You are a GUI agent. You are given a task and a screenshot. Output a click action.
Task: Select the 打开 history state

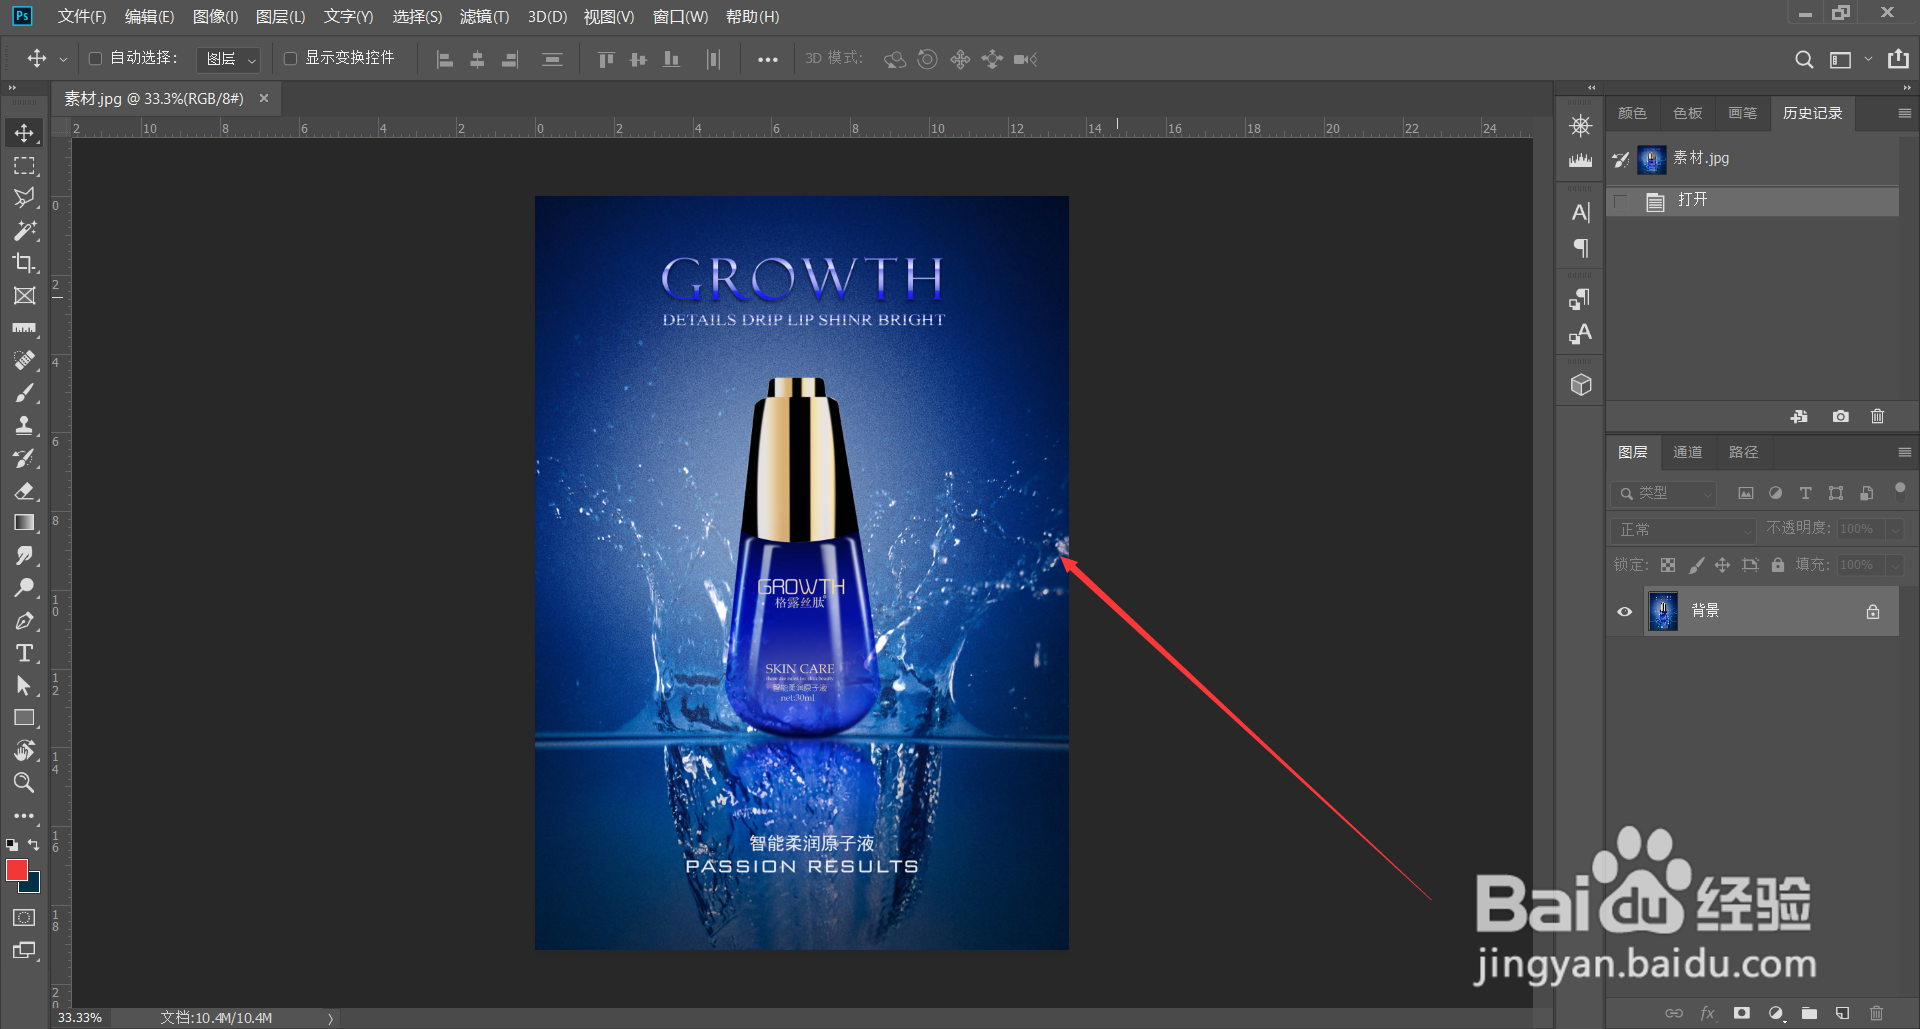[1753, 201]
